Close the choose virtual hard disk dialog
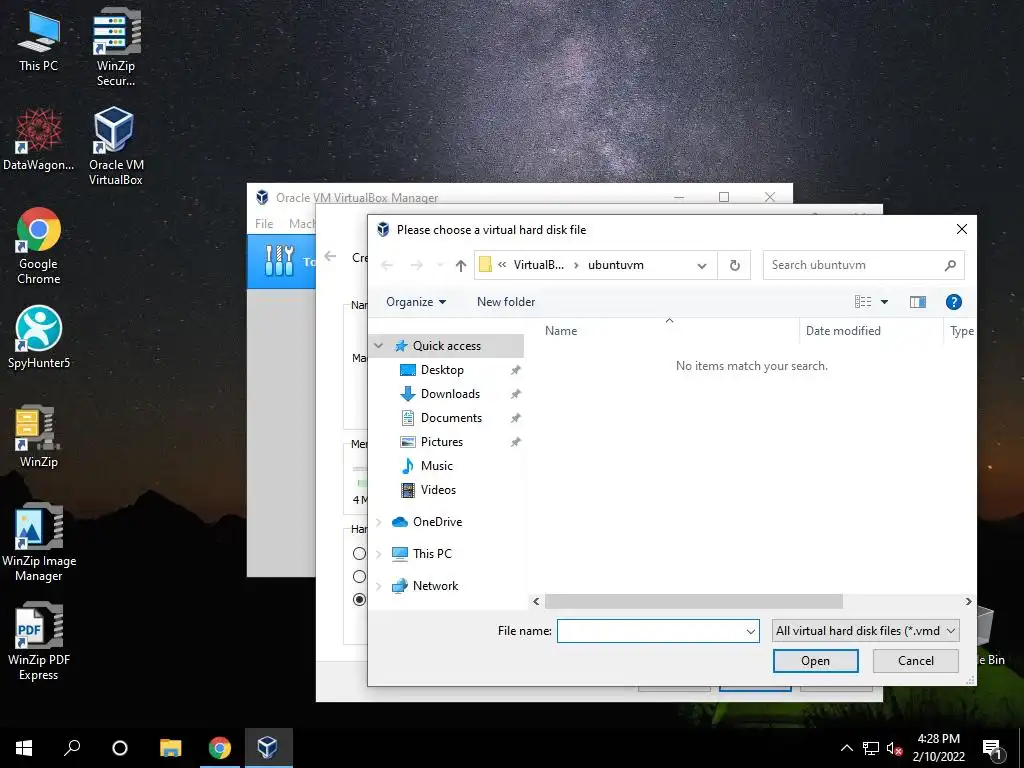The width and height of the screenshot is (1024, 768). click(x=961, y=229)
